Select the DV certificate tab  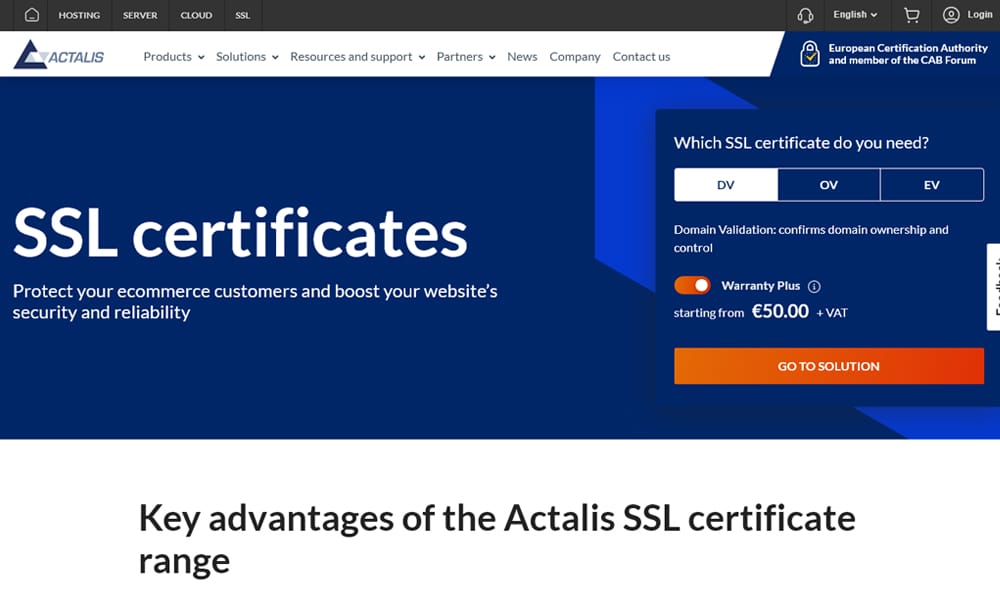click(725, 184)
